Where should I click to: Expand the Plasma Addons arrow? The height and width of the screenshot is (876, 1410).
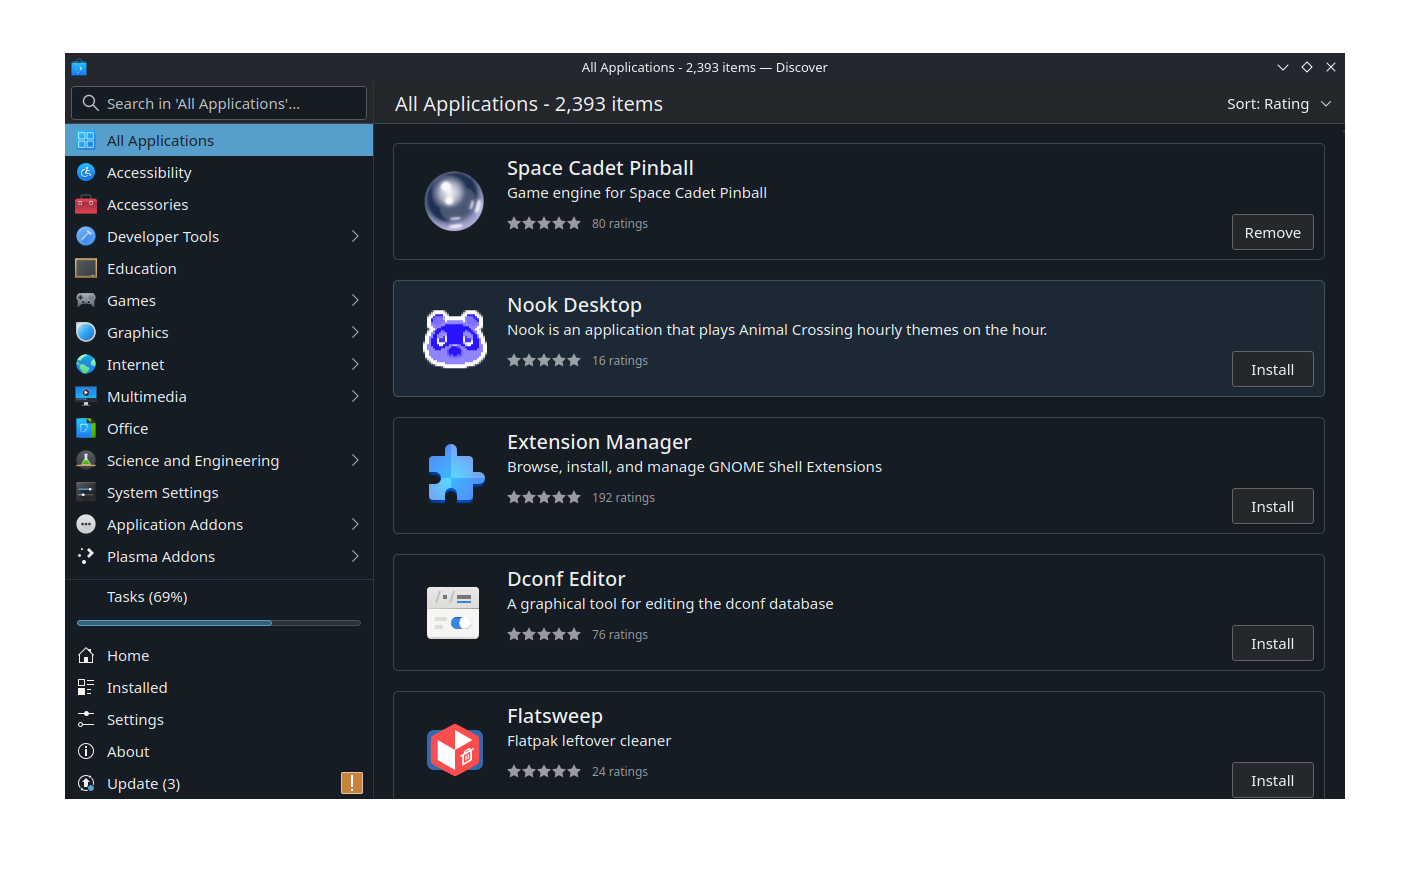pyautogui.click(x=355, y=556)
